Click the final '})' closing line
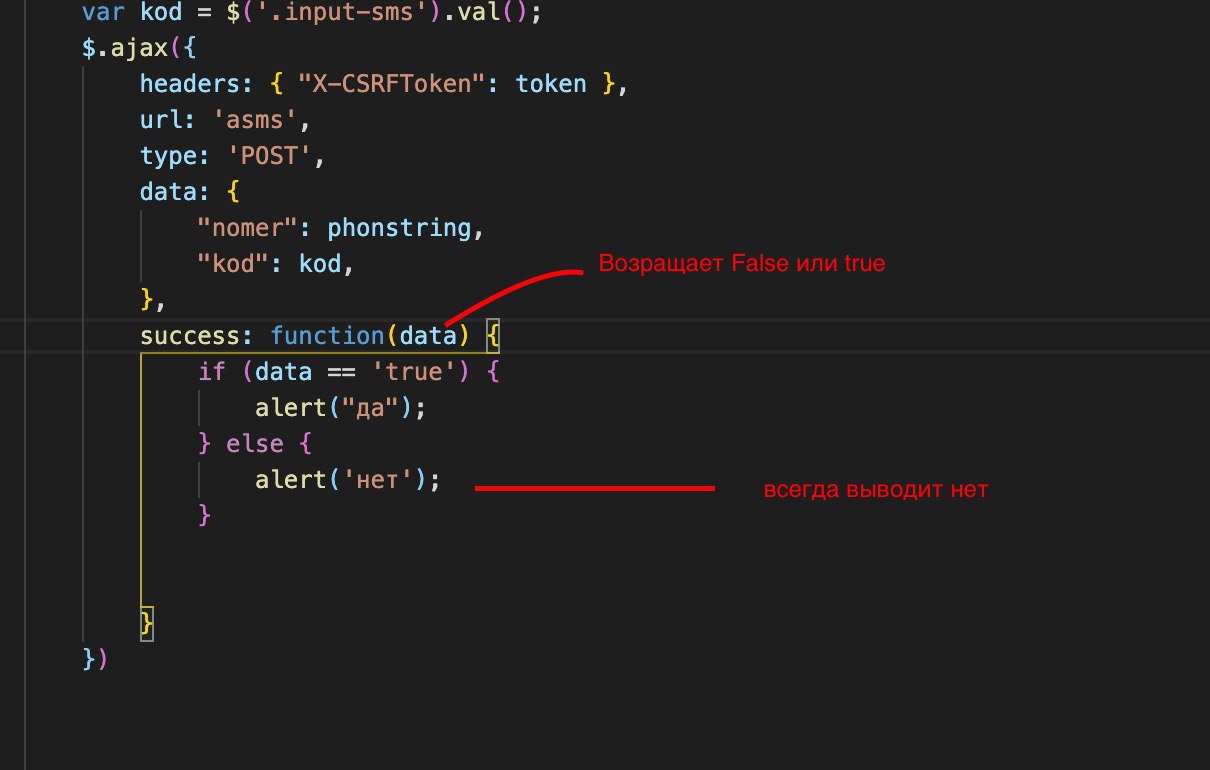 [x=96, y=659]
